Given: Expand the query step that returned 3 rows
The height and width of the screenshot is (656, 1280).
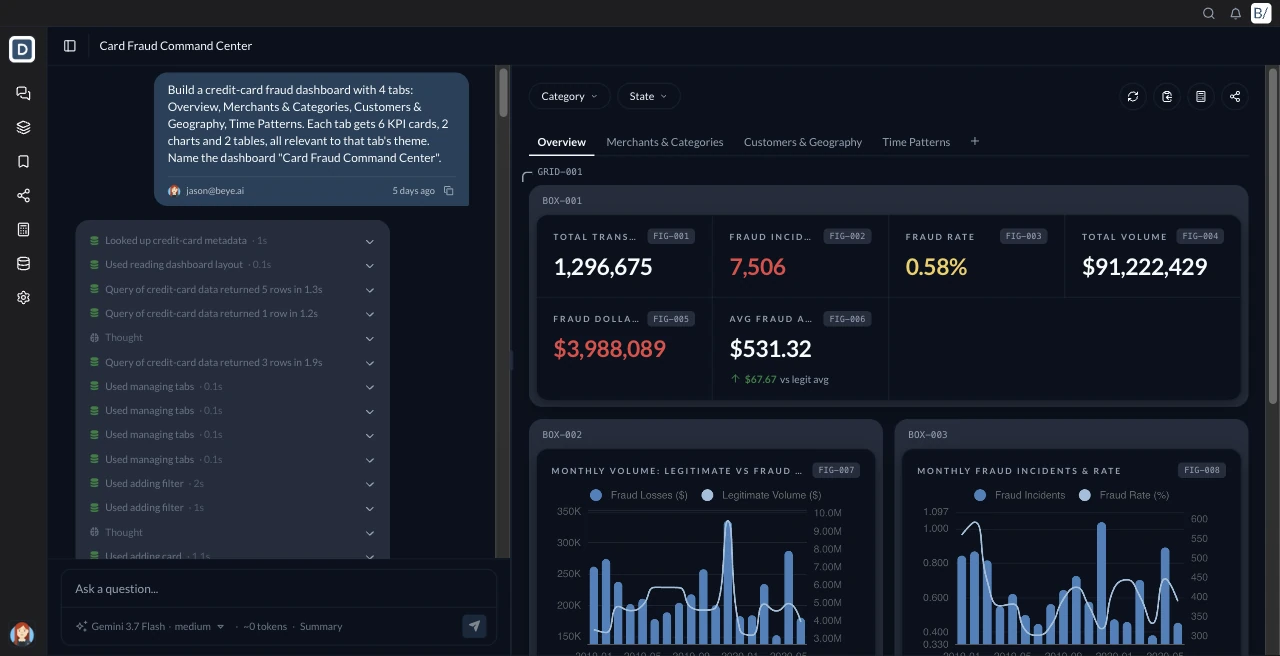Looking at the screenshot, I should [370, 362].
